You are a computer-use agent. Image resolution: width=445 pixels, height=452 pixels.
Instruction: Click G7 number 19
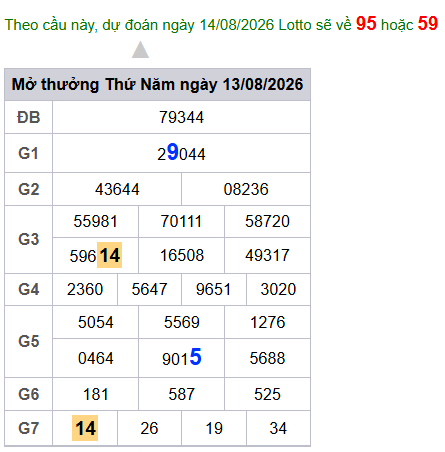(214, 428)
